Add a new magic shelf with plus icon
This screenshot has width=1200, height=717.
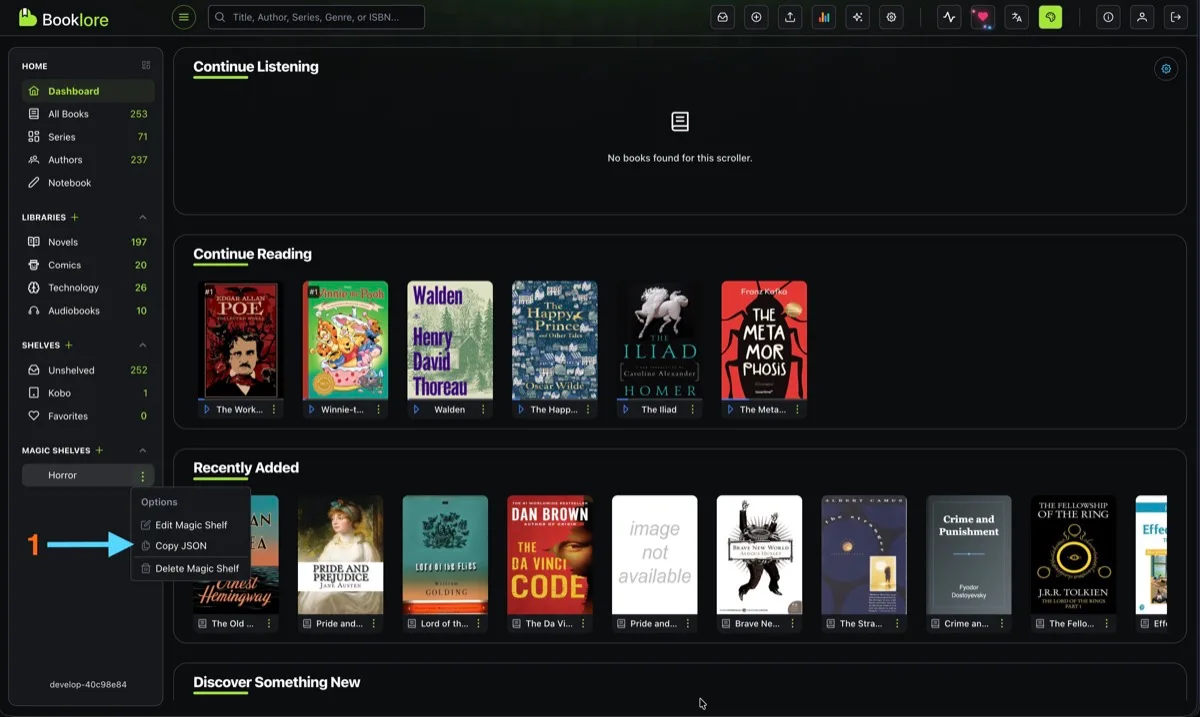coord(99,451)
